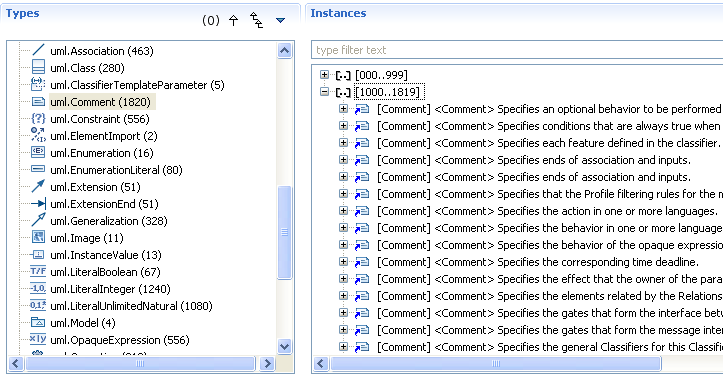Expand comment 'Specifies conditions that are always true'
The height and width of the screenshot is (379, 723).
(x=343, y=126)
